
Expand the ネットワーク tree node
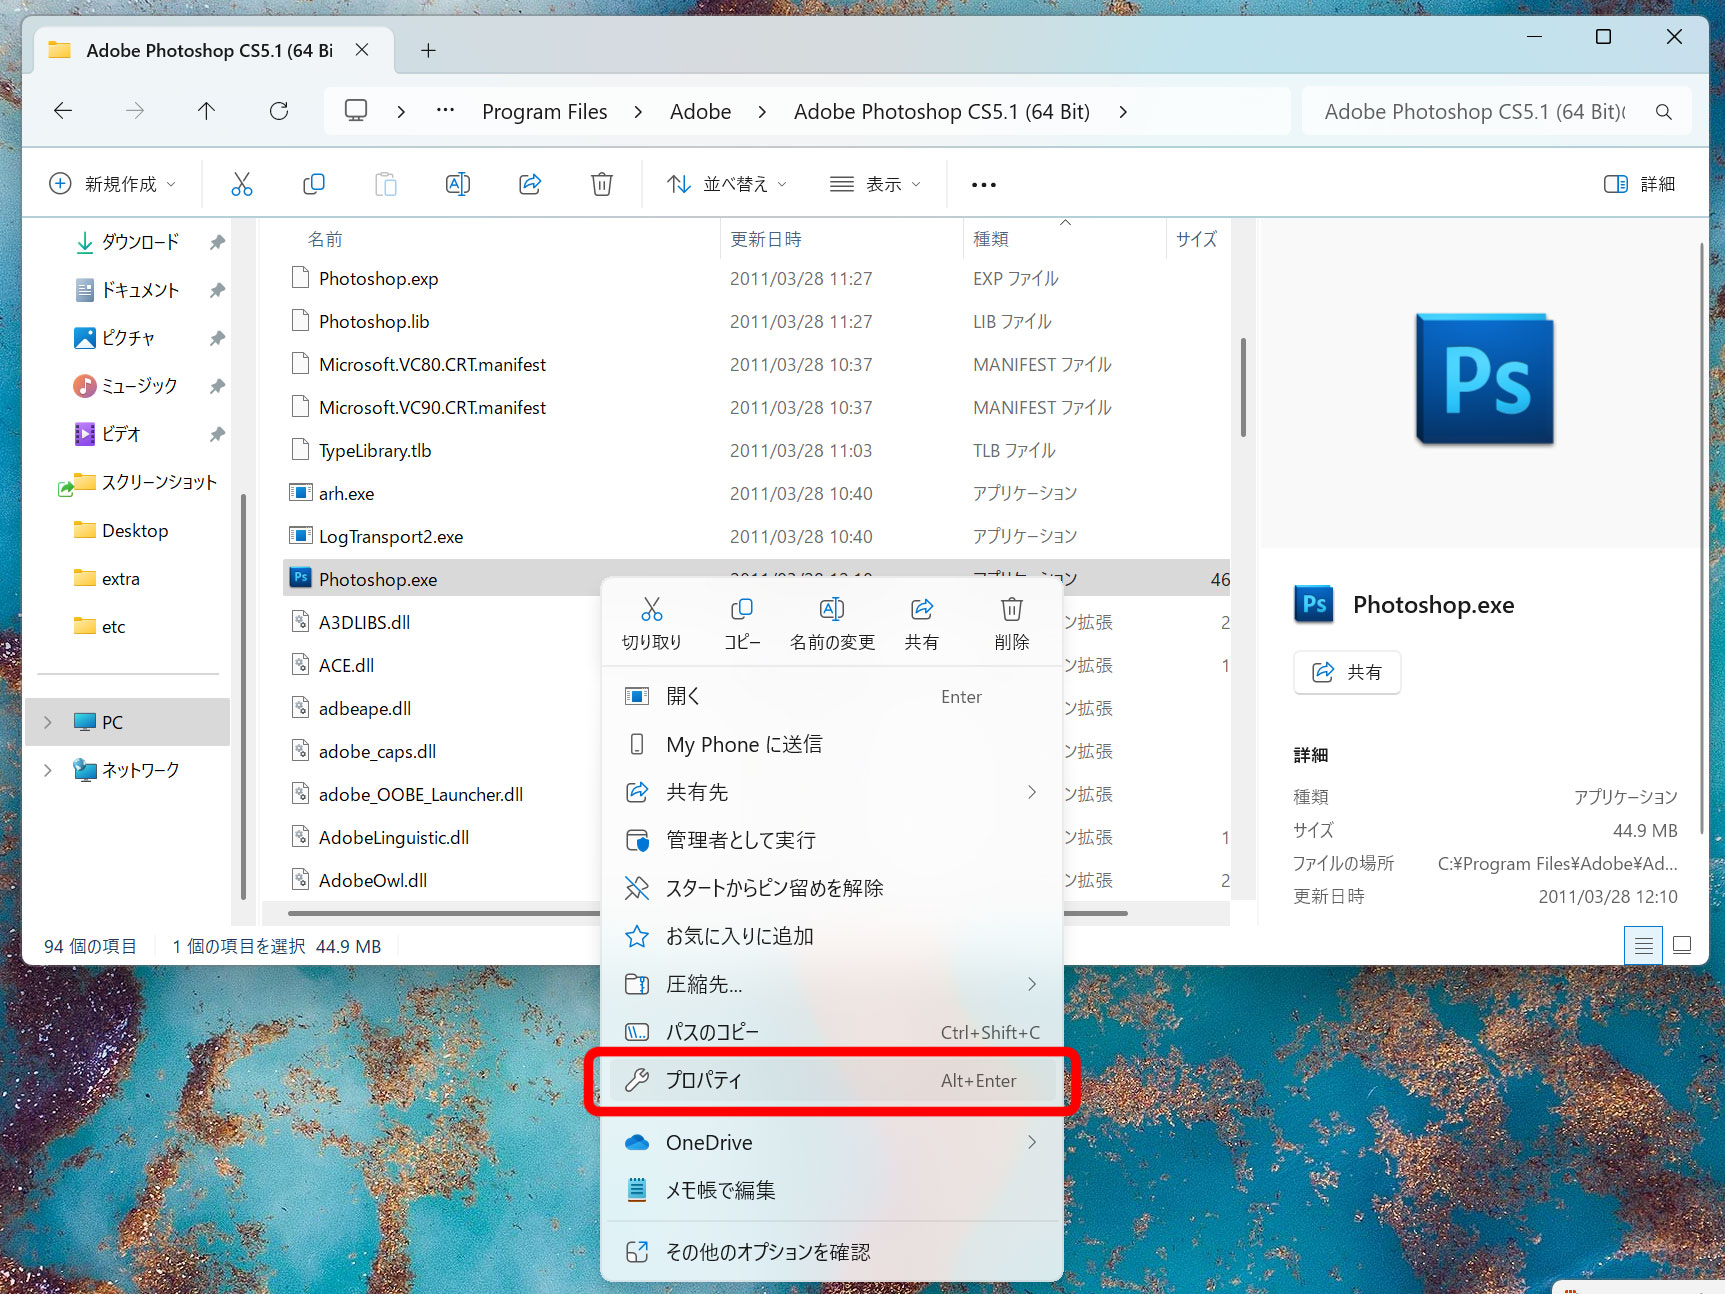tap(47, 770)
